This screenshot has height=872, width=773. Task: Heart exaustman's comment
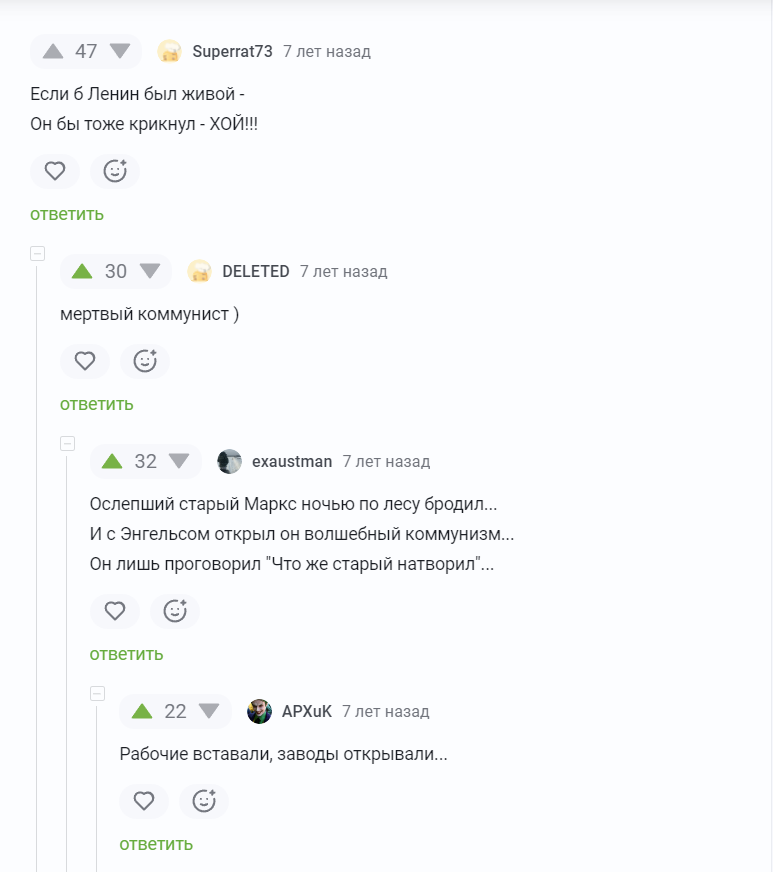coord(115,611)
